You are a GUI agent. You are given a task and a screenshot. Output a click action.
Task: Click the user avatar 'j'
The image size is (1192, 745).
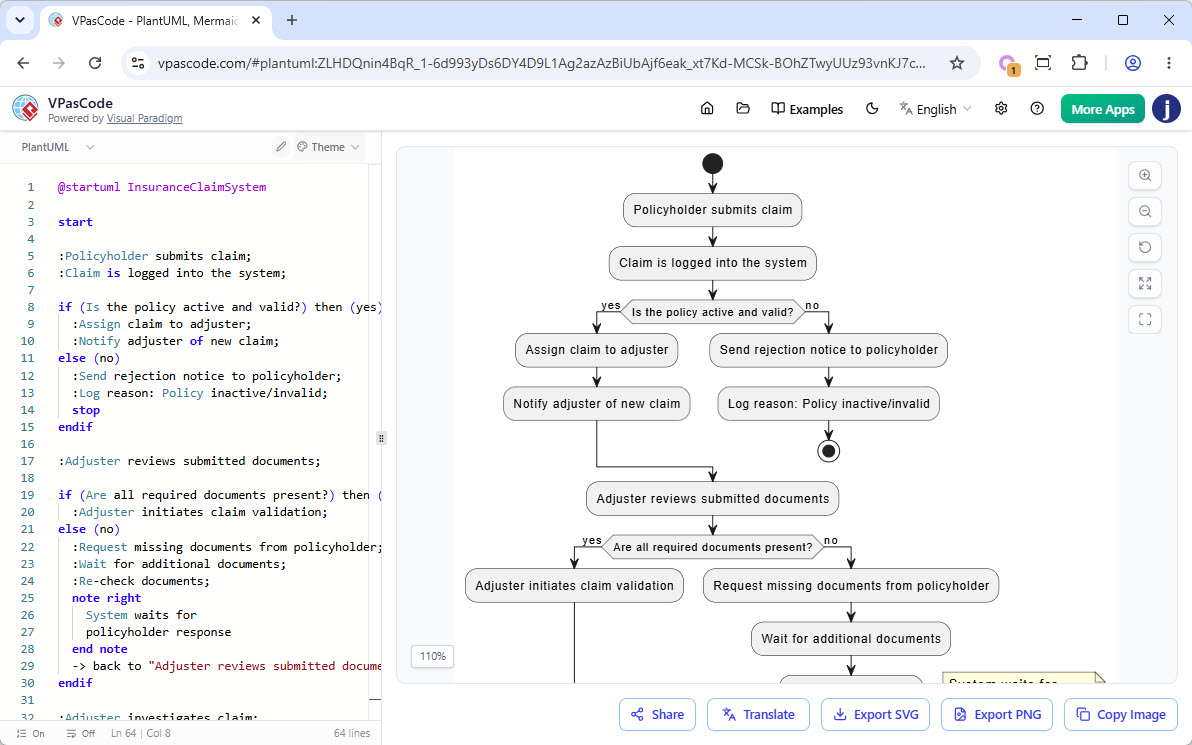pos(1166,109)
